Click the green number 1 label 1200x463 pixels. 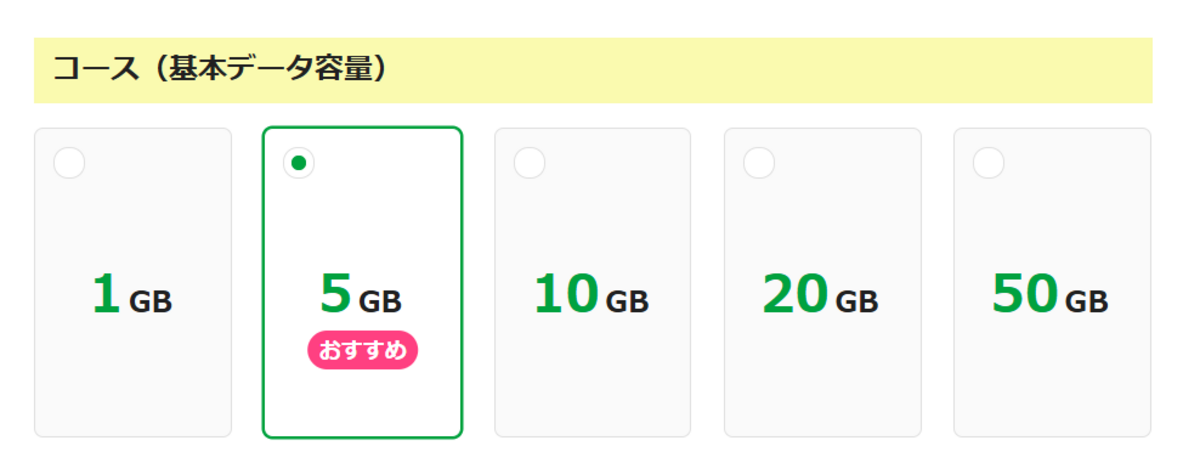pyautogui.click(x=106, y=294)
